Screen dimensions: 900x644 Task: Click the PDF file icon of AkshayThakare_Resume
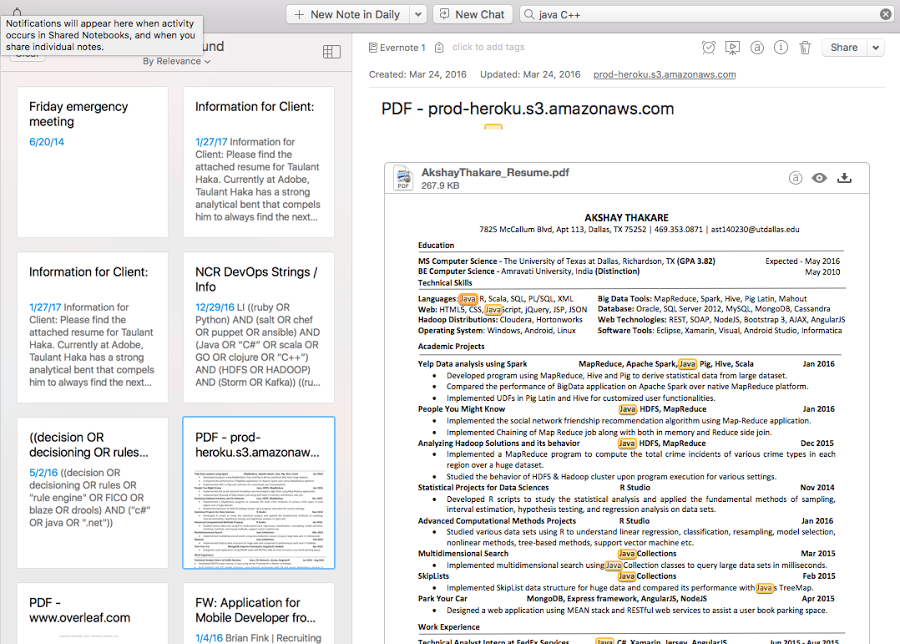point(404,179)
